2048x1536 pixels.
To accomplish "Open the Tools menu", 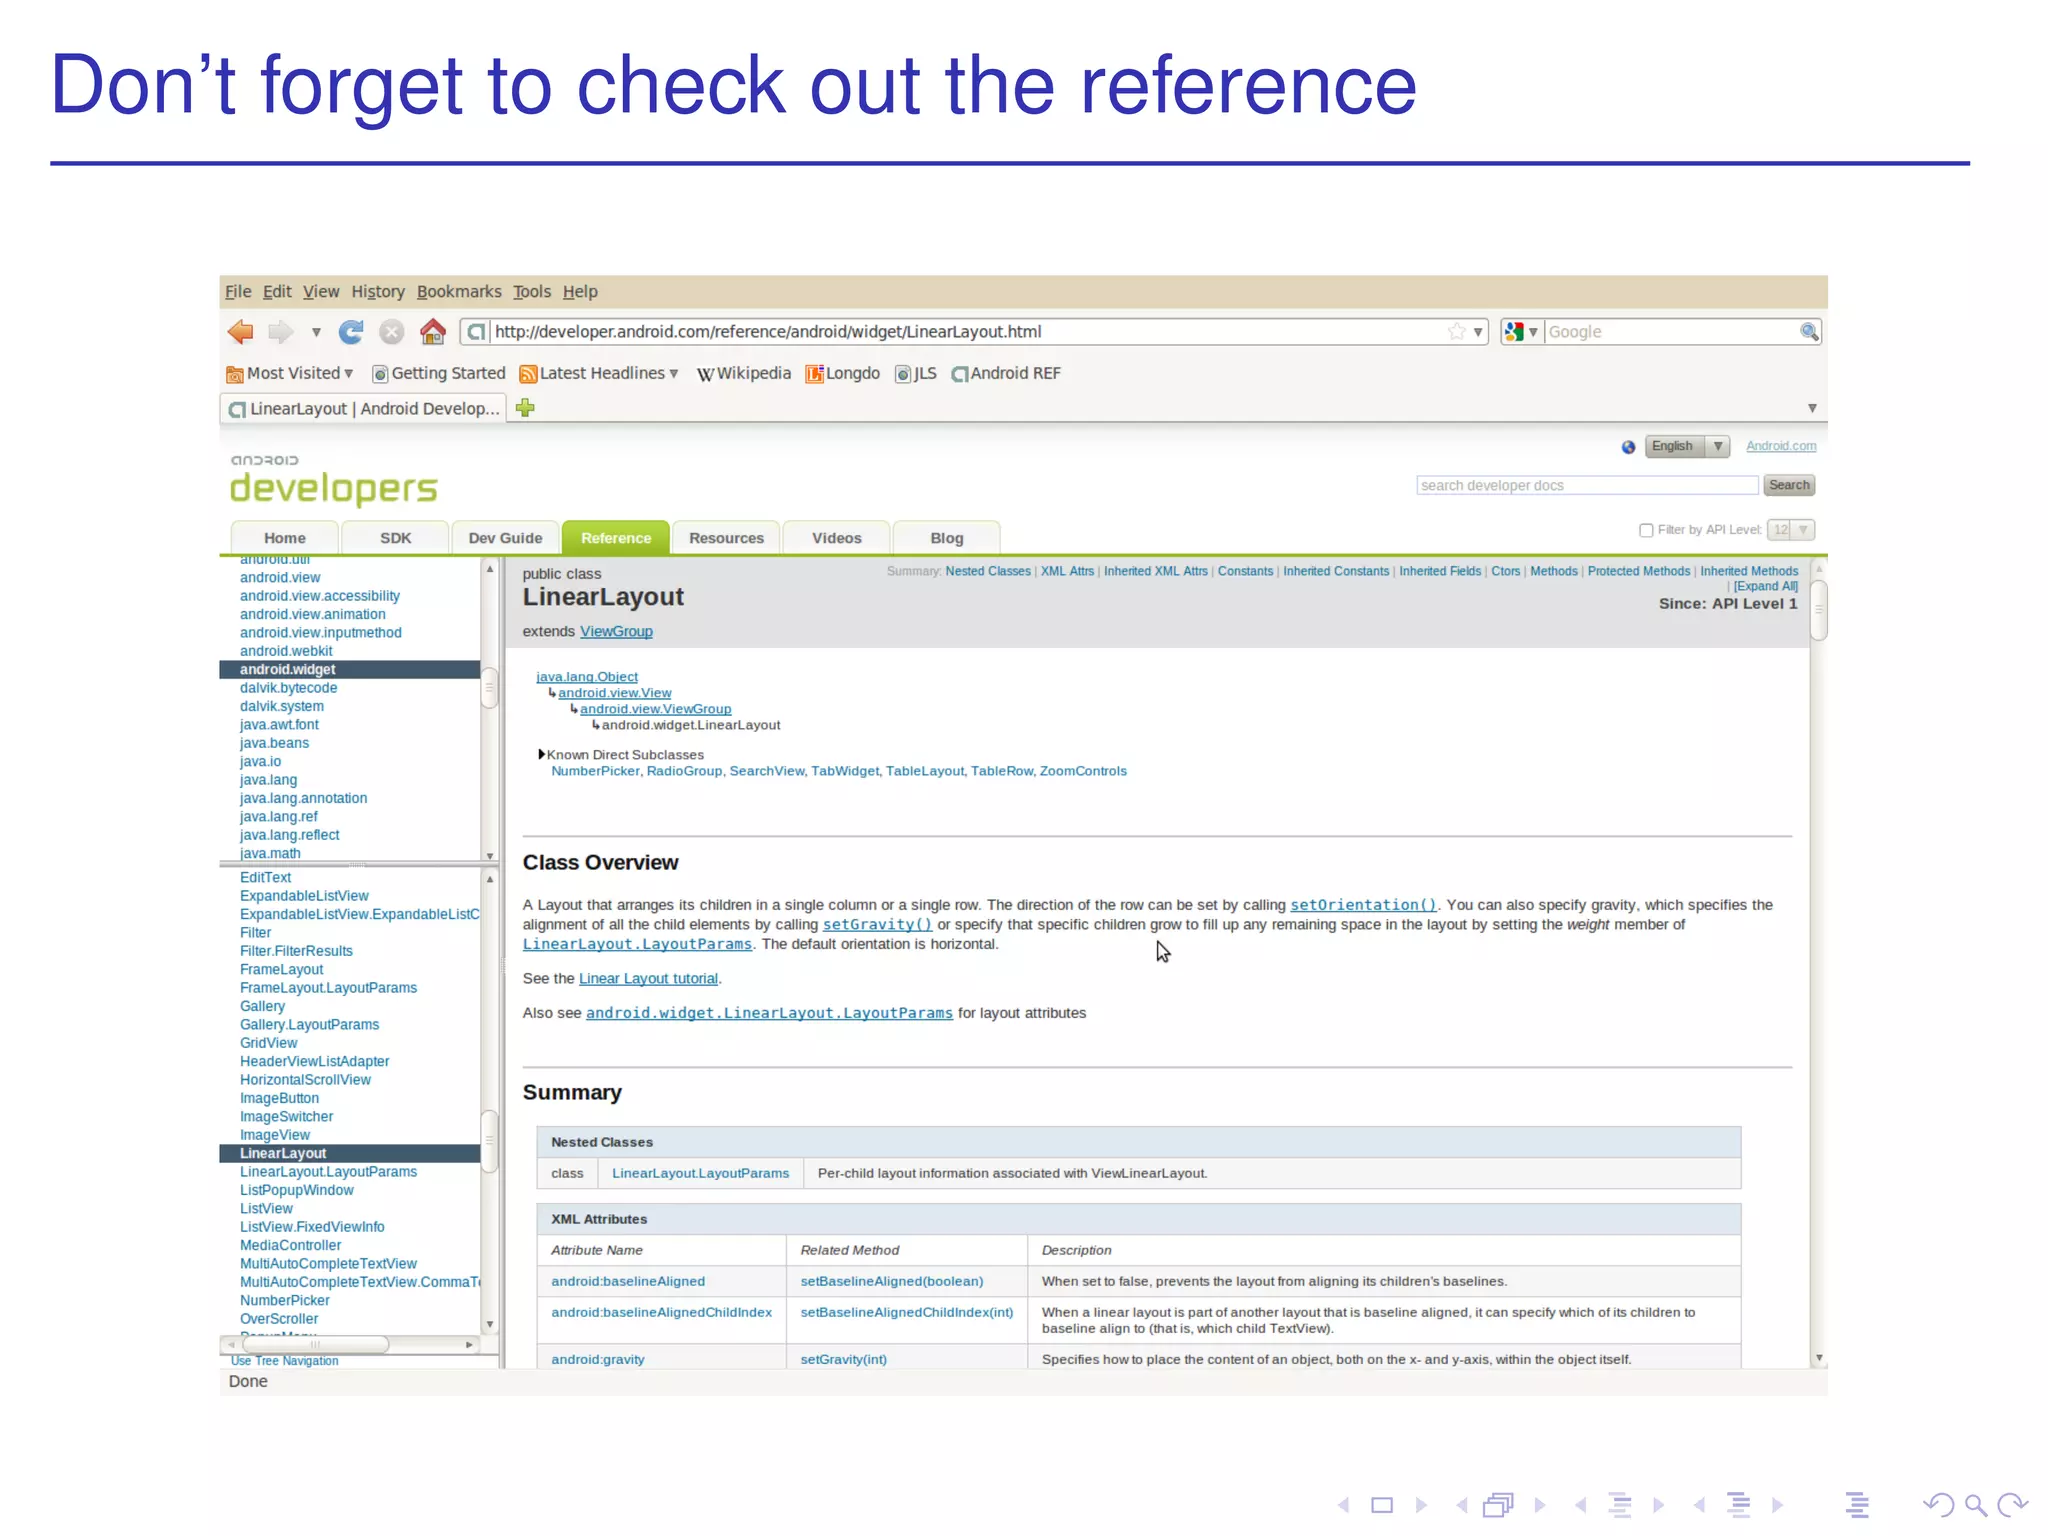I will (532, 291).
